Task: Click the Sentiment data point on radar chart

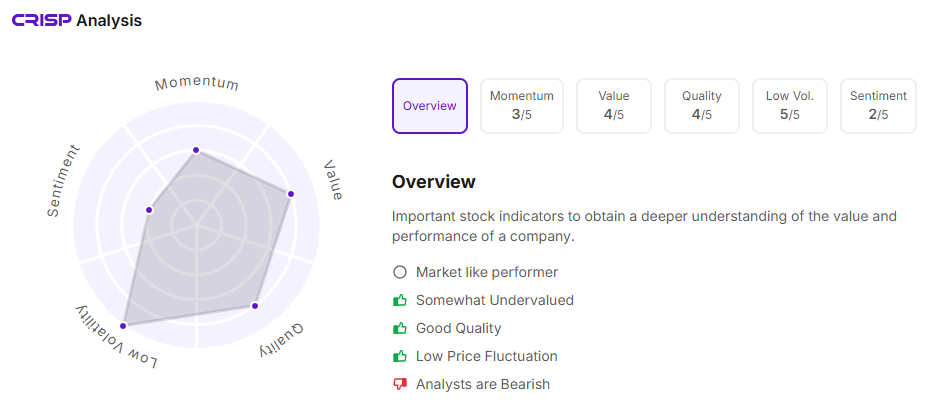Action: (x=149, y=209)
